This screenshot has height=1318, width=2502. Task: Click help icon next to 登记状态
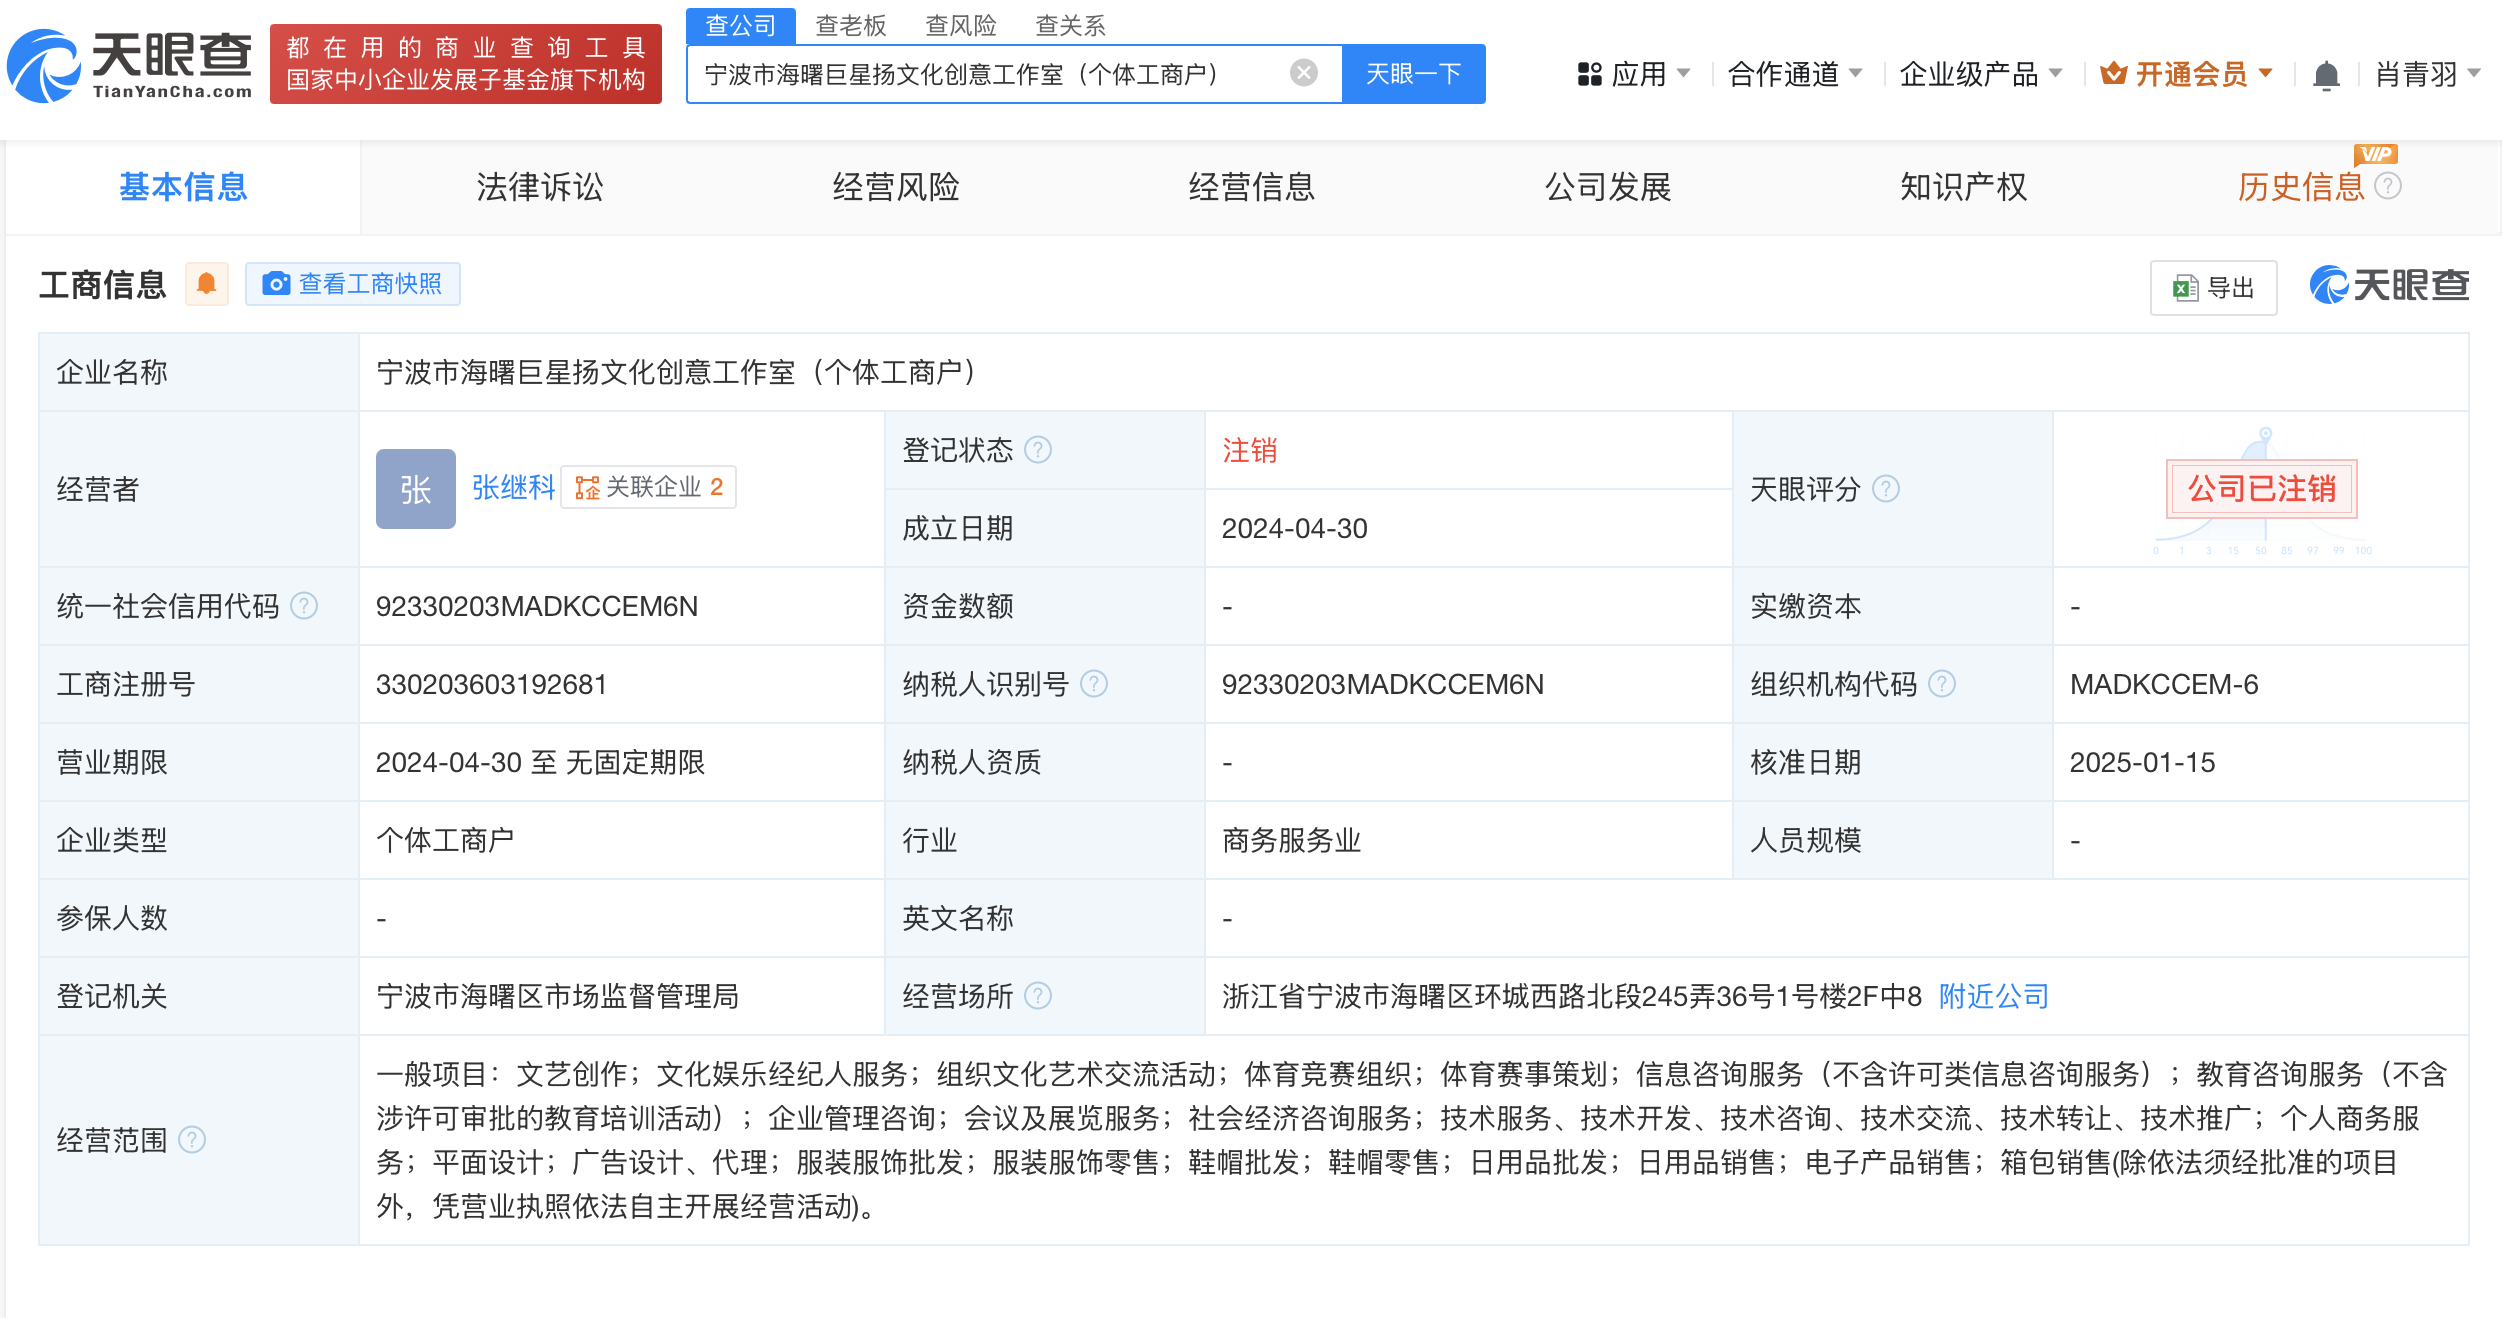tap(1038, 450)
